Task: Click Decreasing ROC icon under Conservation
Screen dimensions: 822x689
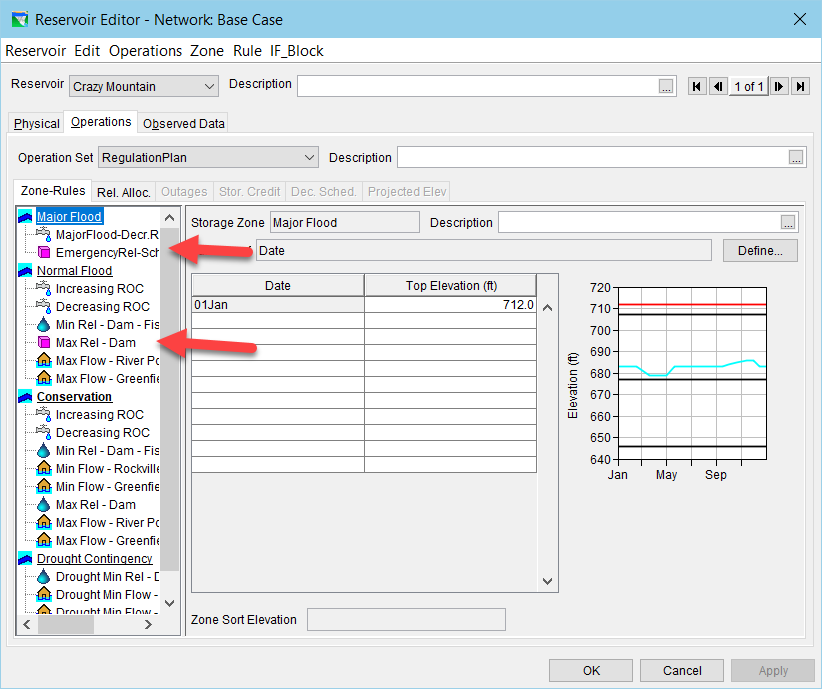Action: (44, 432)
